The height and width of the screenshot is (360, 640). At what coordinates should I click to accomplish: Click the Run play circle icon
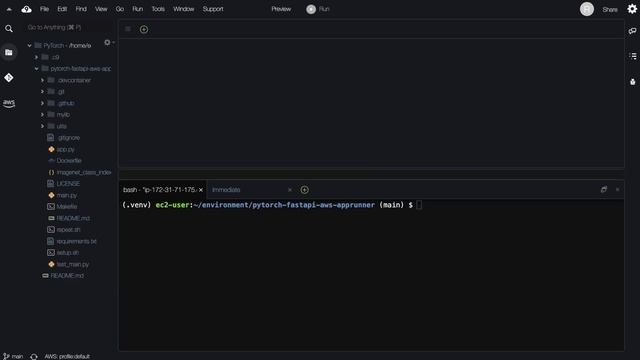pos(311,9)
